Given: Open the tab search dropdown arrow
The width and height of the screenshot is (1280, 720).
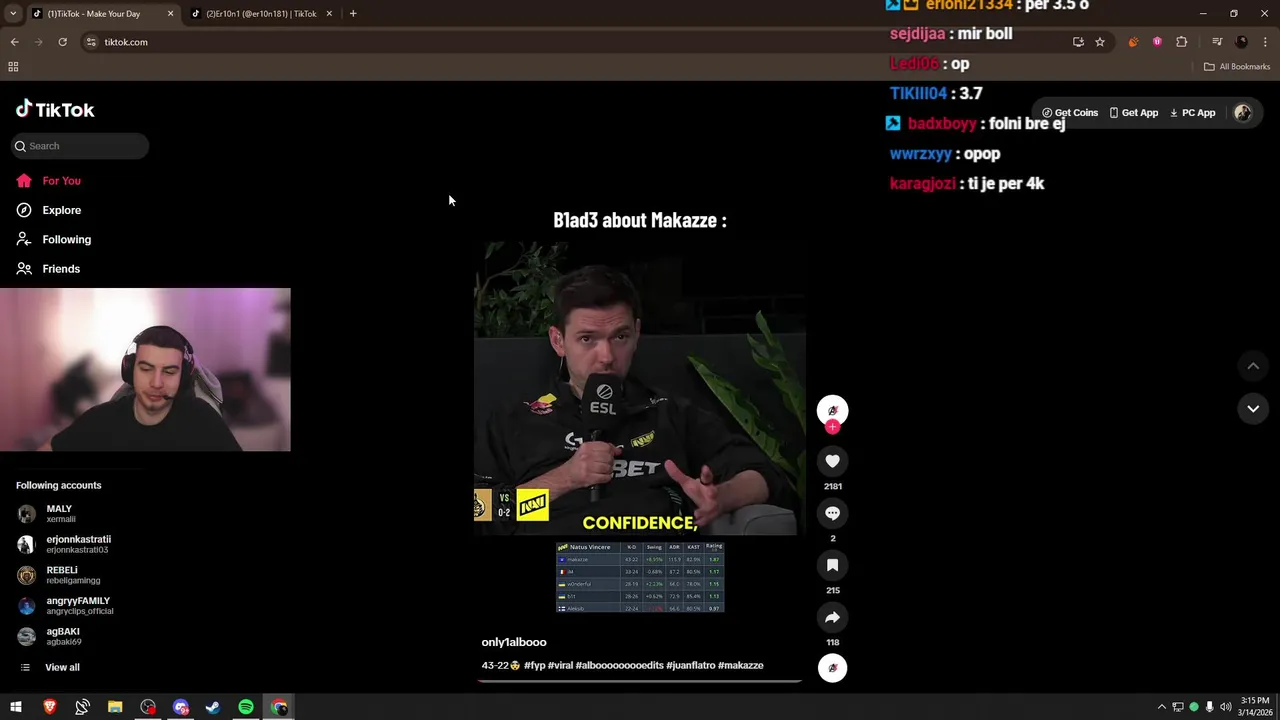Looking at the screenshot, I should [12, 14].
